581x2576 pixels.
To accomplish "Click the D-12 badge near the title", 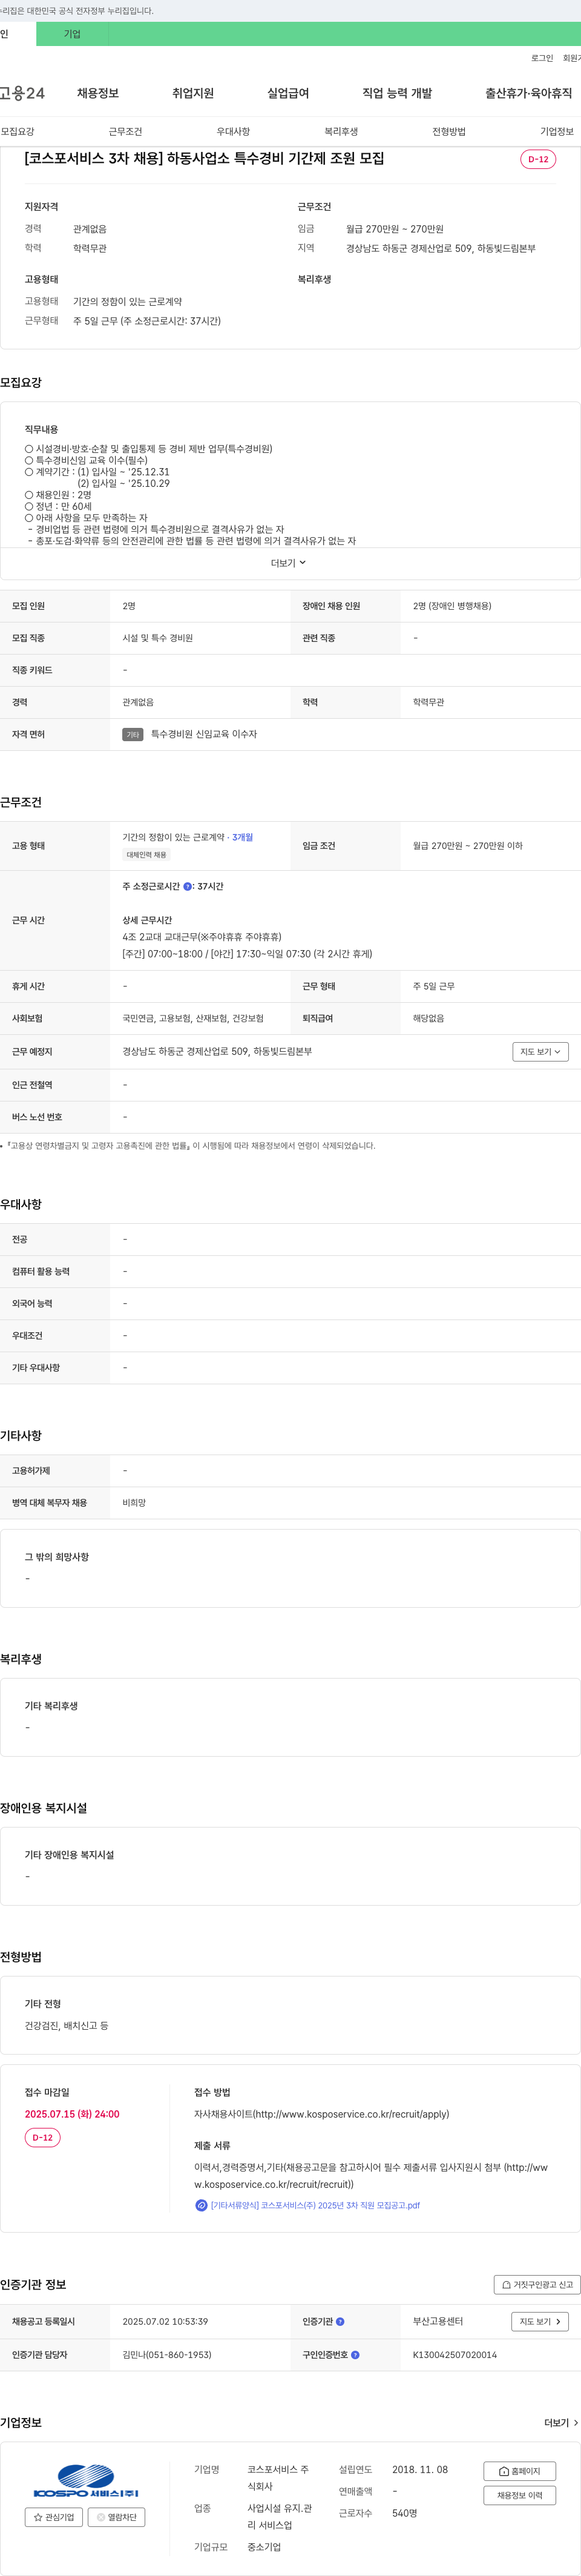I will [538, 159].
